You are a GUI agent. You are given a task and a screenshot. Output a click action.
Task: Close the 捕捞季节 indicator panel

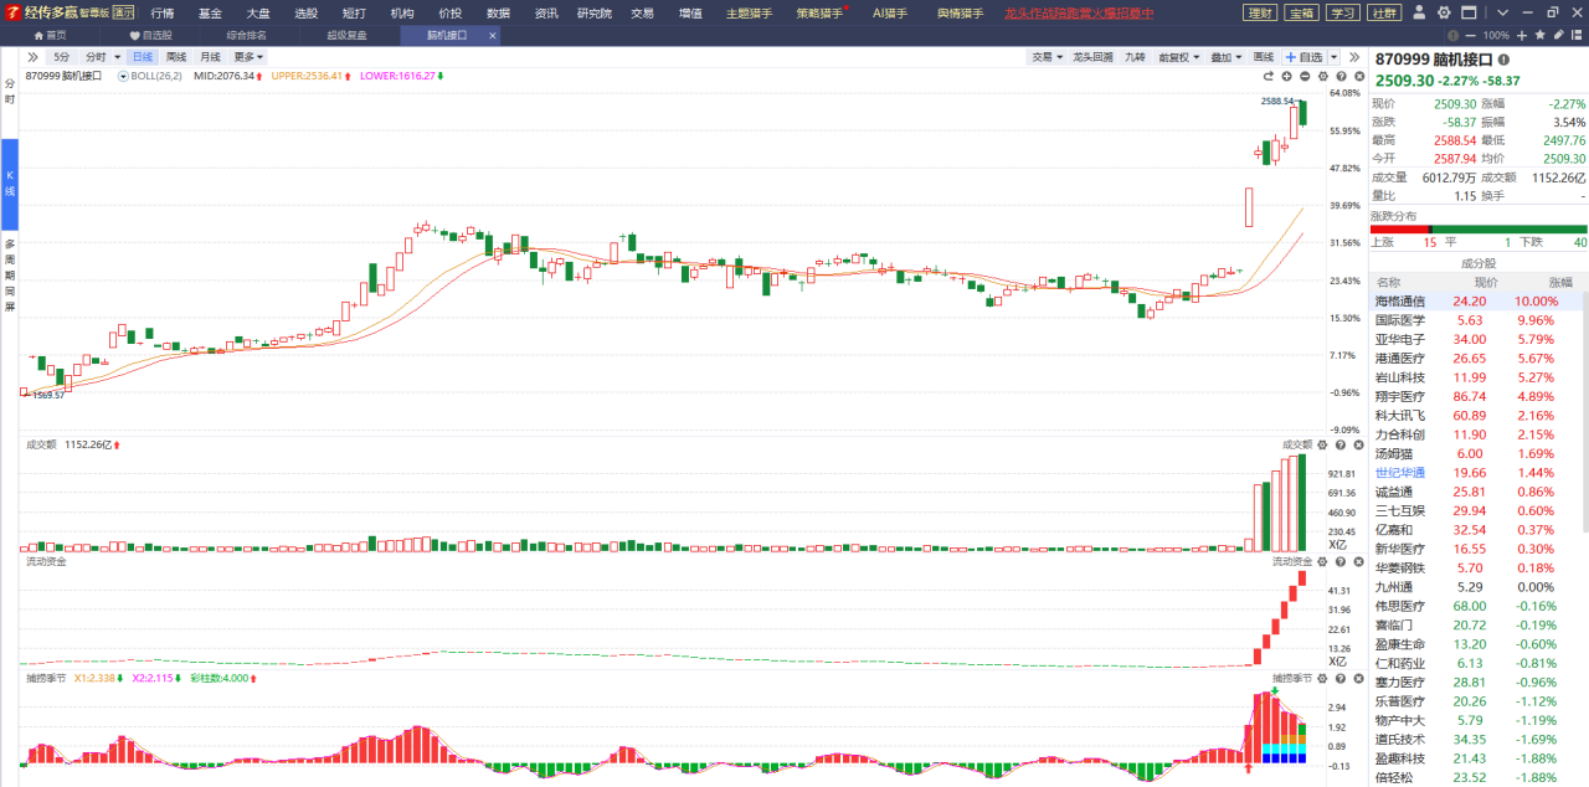[1359, 679]
